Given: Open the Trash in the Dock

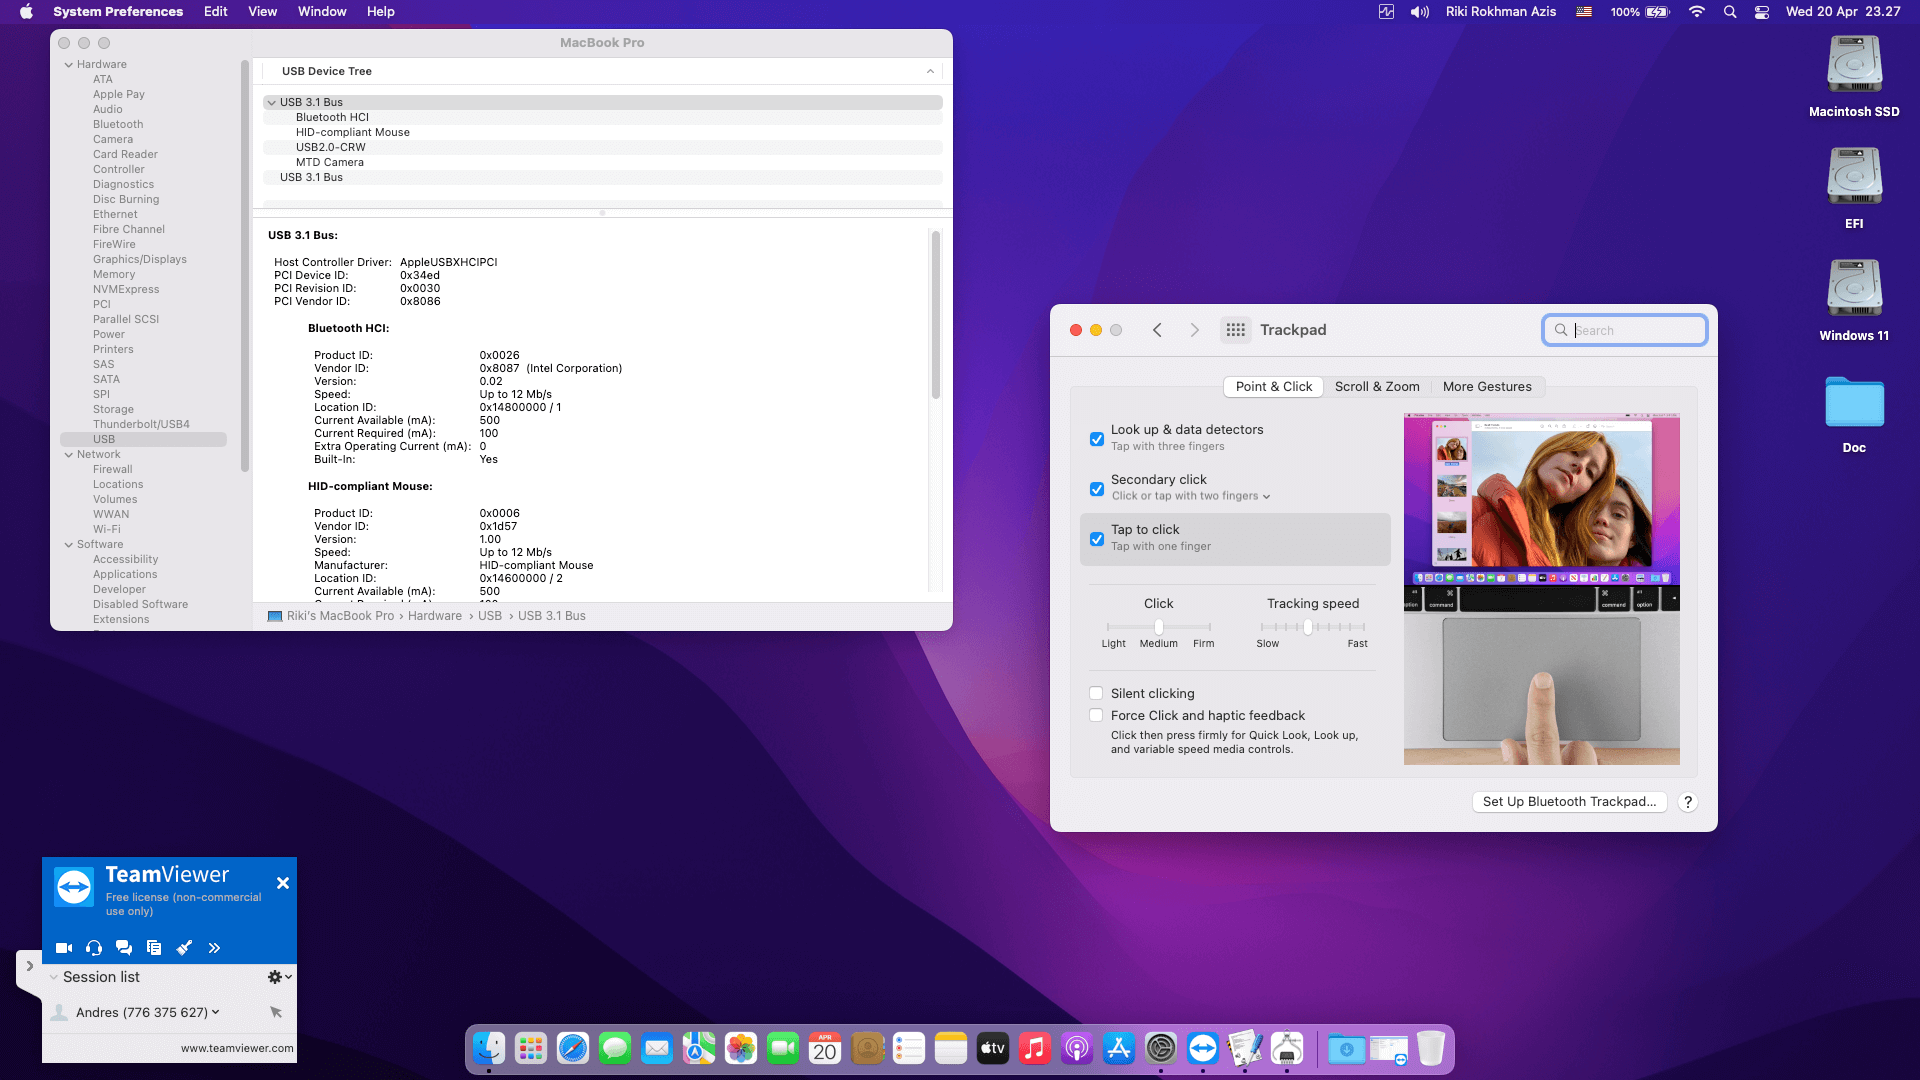Looking at the screenshot, I should click(1431, 1048).
